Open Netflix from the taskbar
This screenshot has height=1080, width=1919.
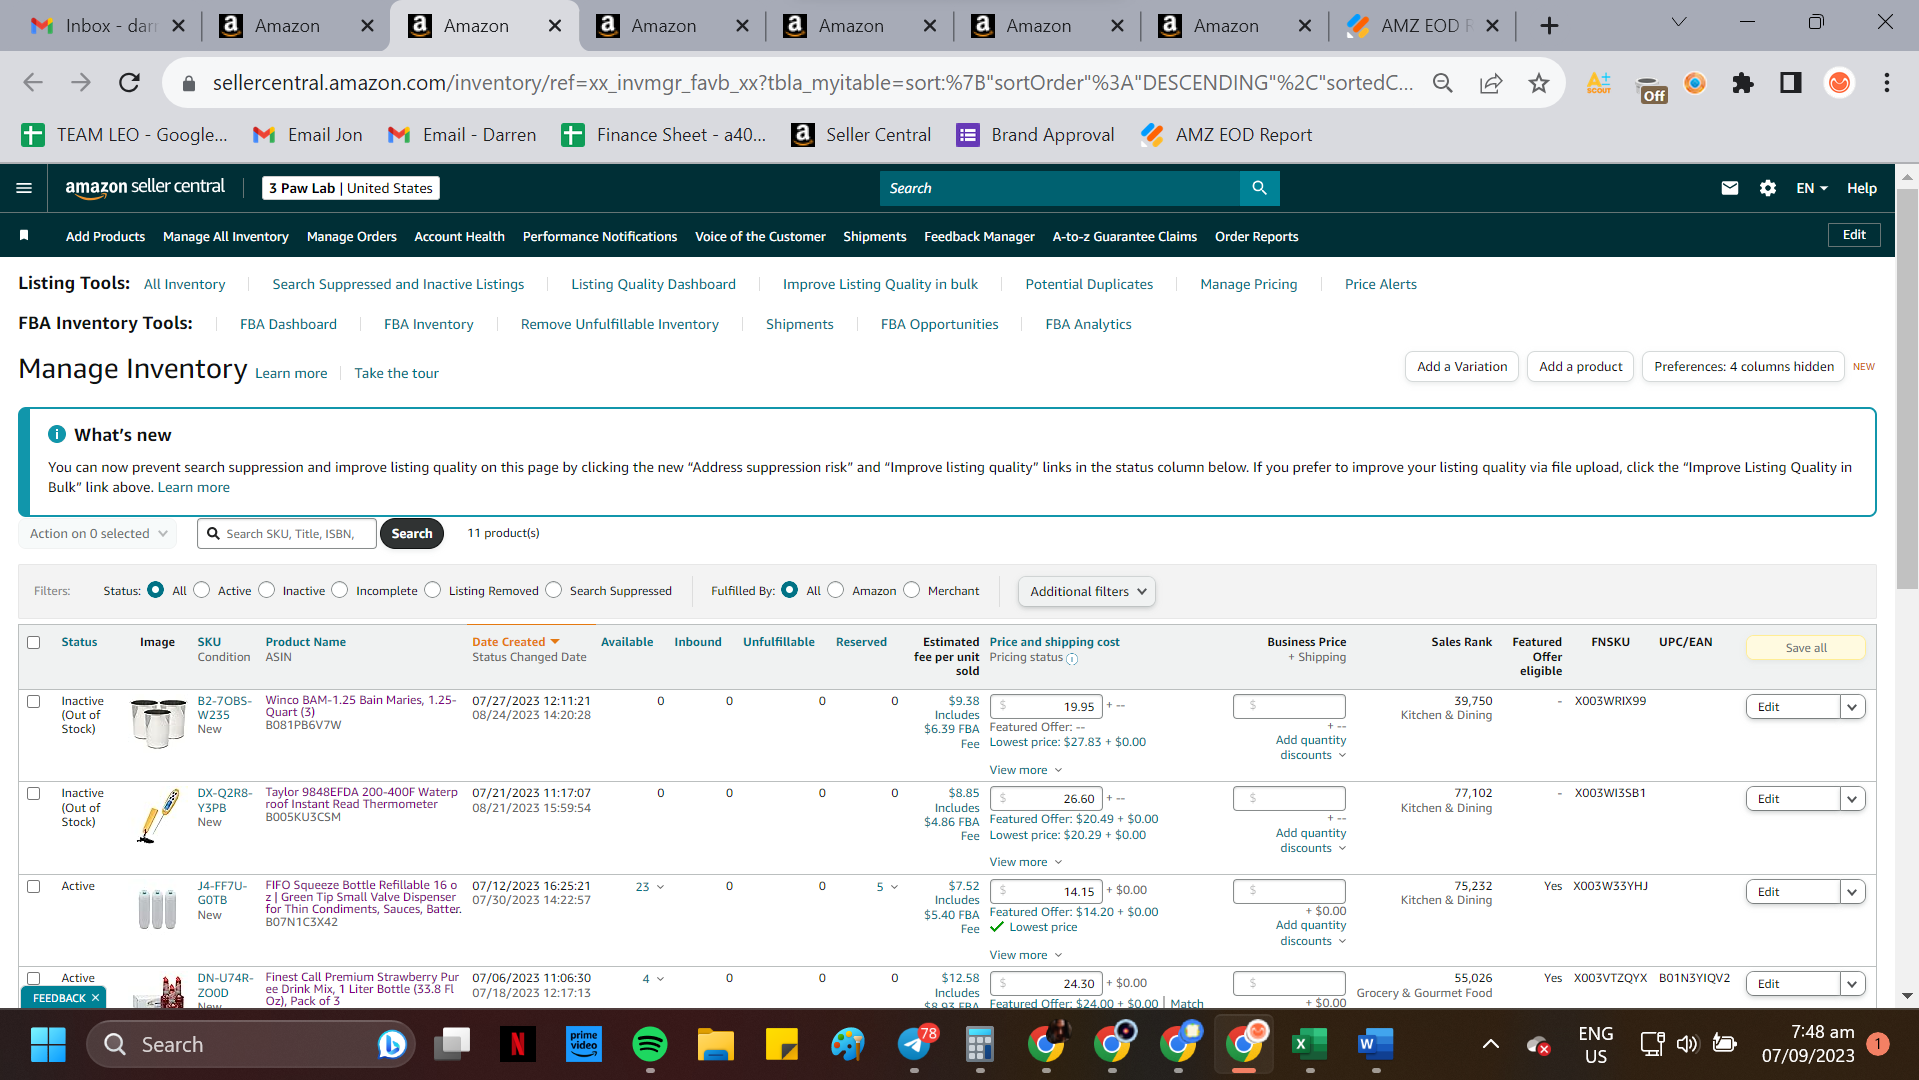click(x=518, y=1045)
